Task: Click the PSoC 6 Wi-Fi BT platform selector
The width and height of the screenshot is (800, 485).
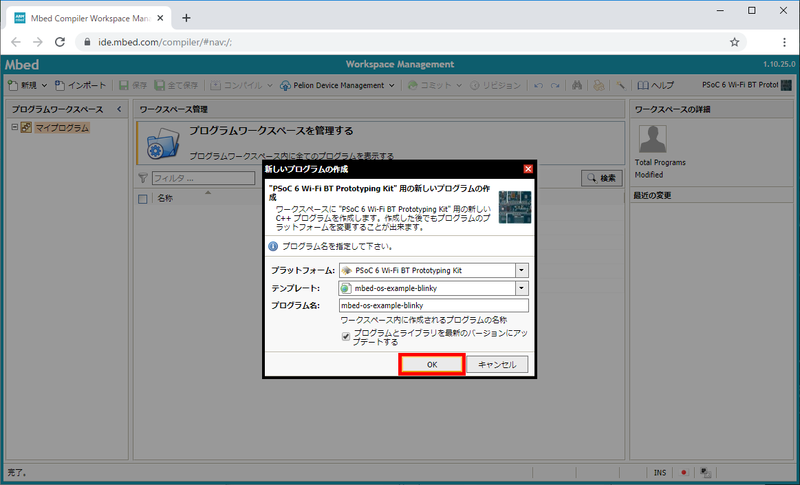Action: point(746,85)
